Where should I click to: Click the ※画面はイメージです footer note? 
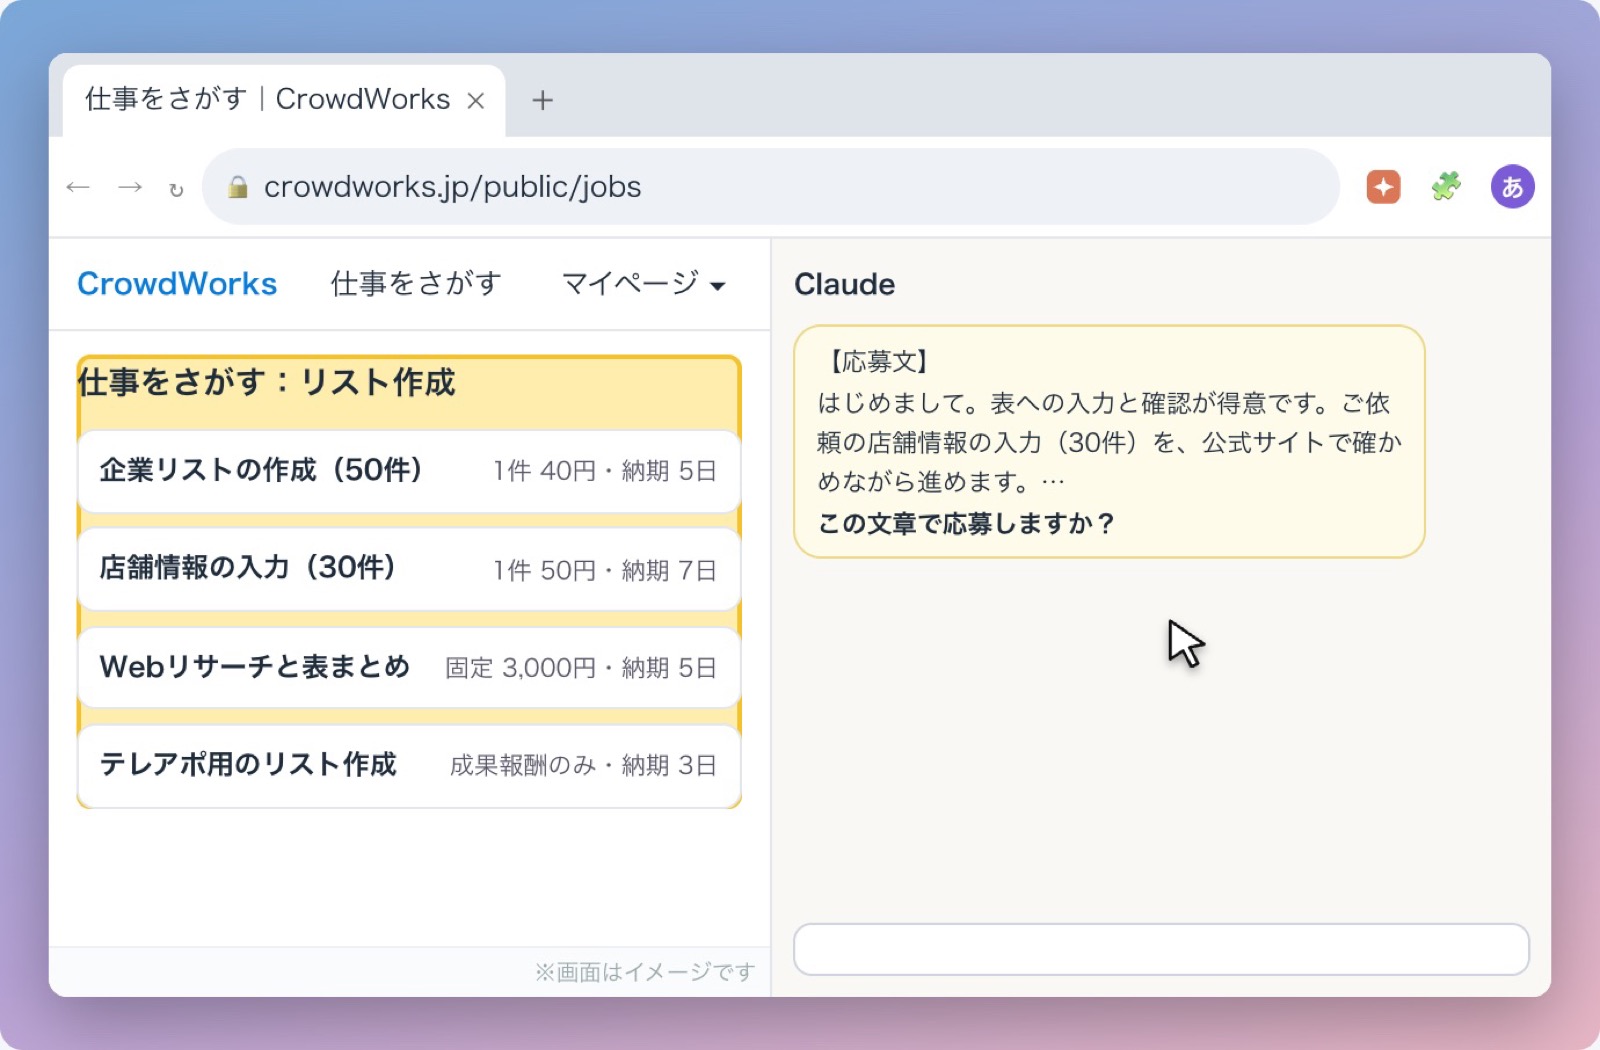[x=645, y=972]
